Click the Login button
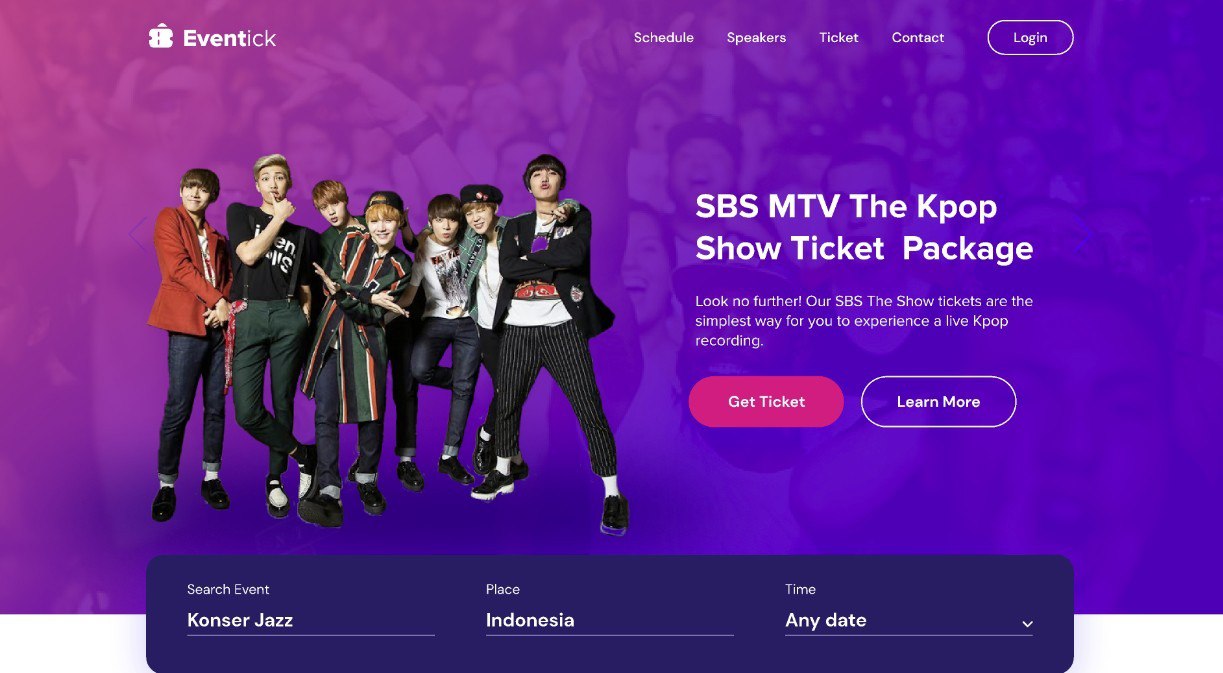Viewport: 1223px width, 673px height. coord(1030,38)
